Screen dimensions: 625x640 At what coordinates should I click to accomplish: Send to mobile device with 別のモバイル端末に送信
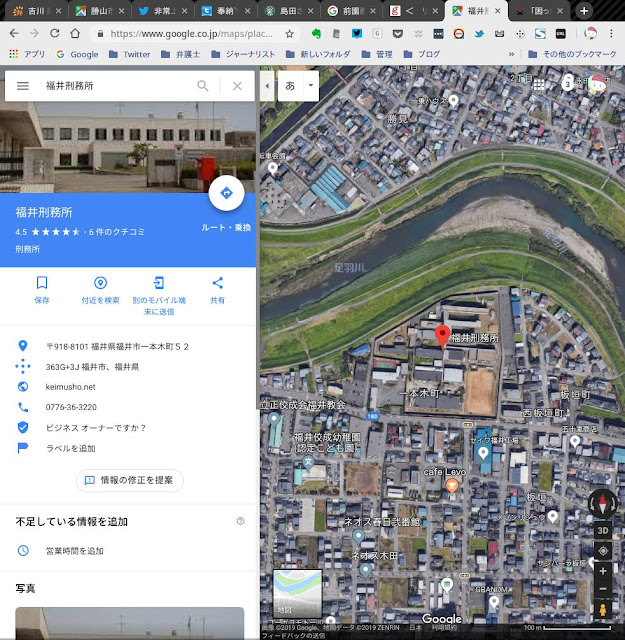(159, 296)
